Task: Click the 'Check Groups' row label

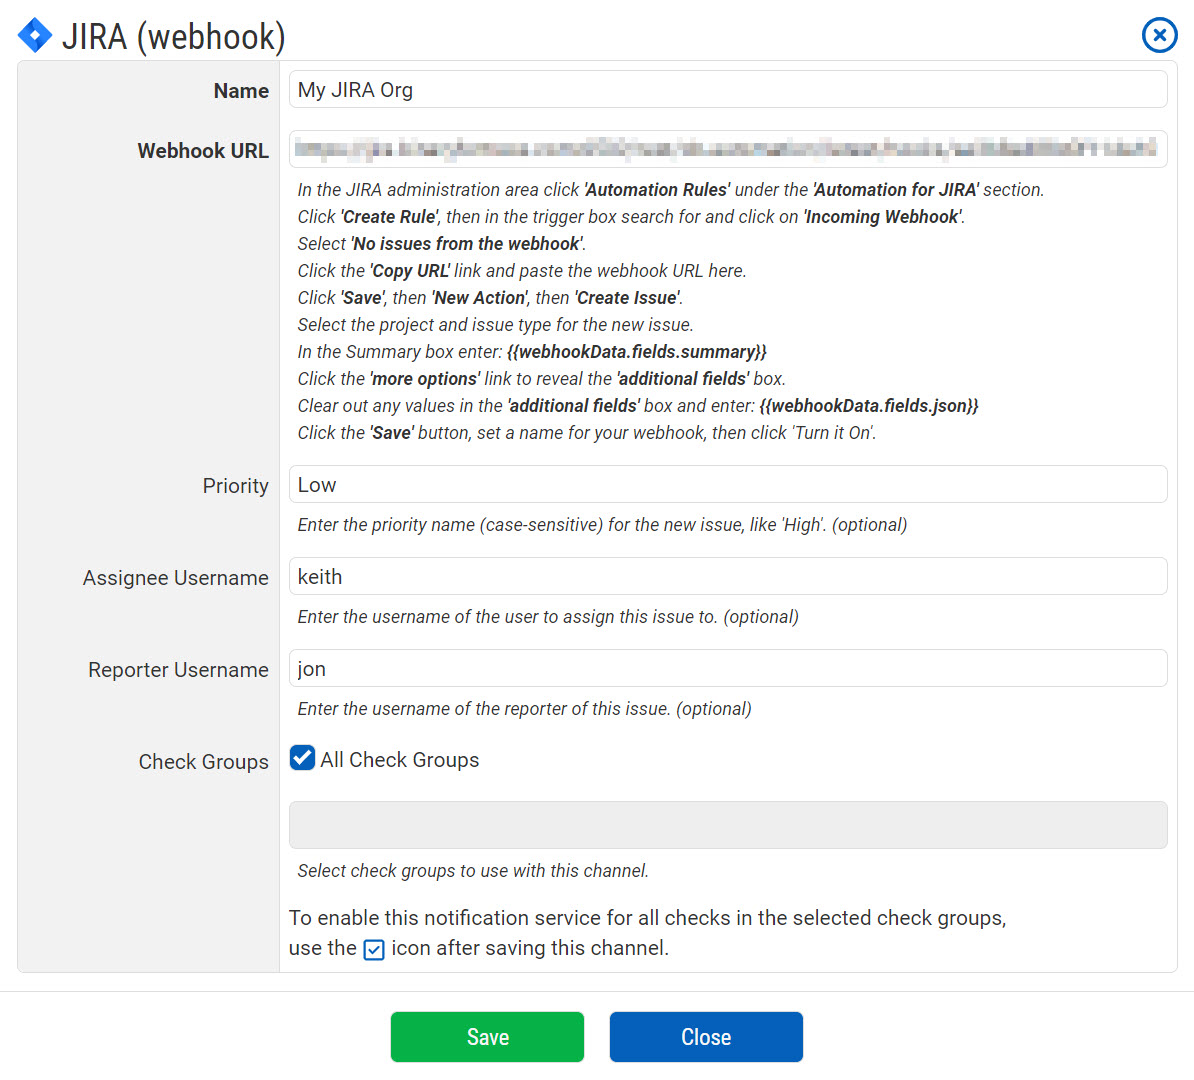Action: click(203, 762)
